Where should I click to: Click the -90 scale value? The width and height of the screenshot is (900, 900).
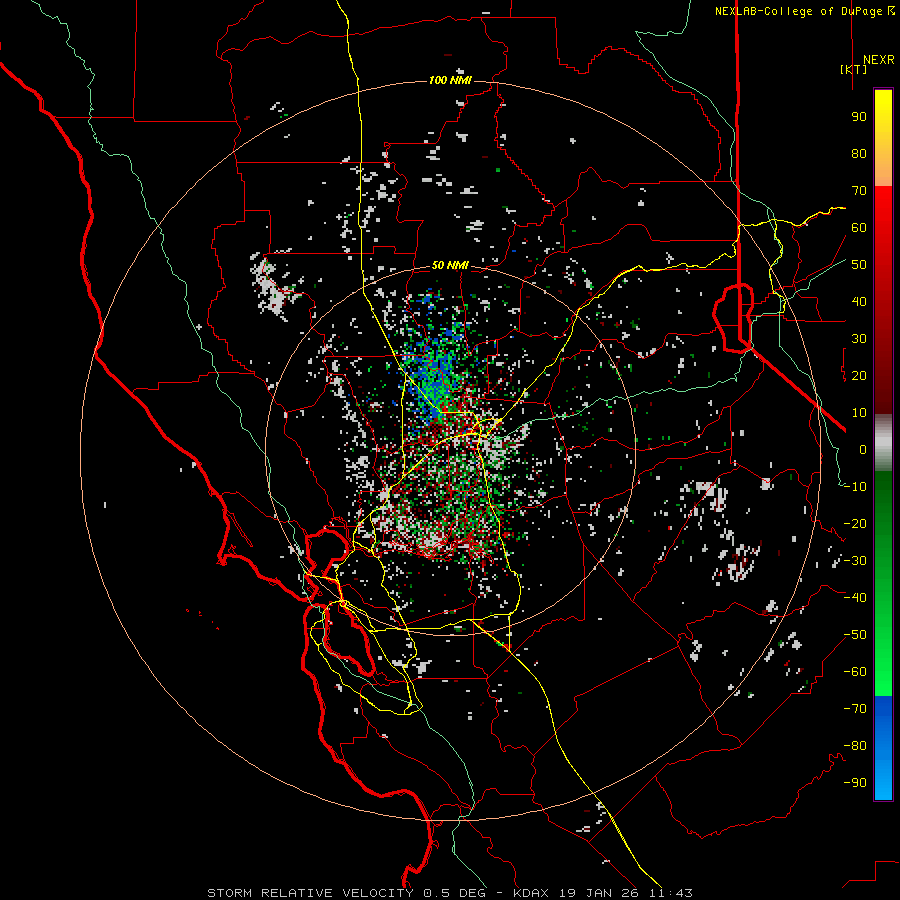[855, 783]
